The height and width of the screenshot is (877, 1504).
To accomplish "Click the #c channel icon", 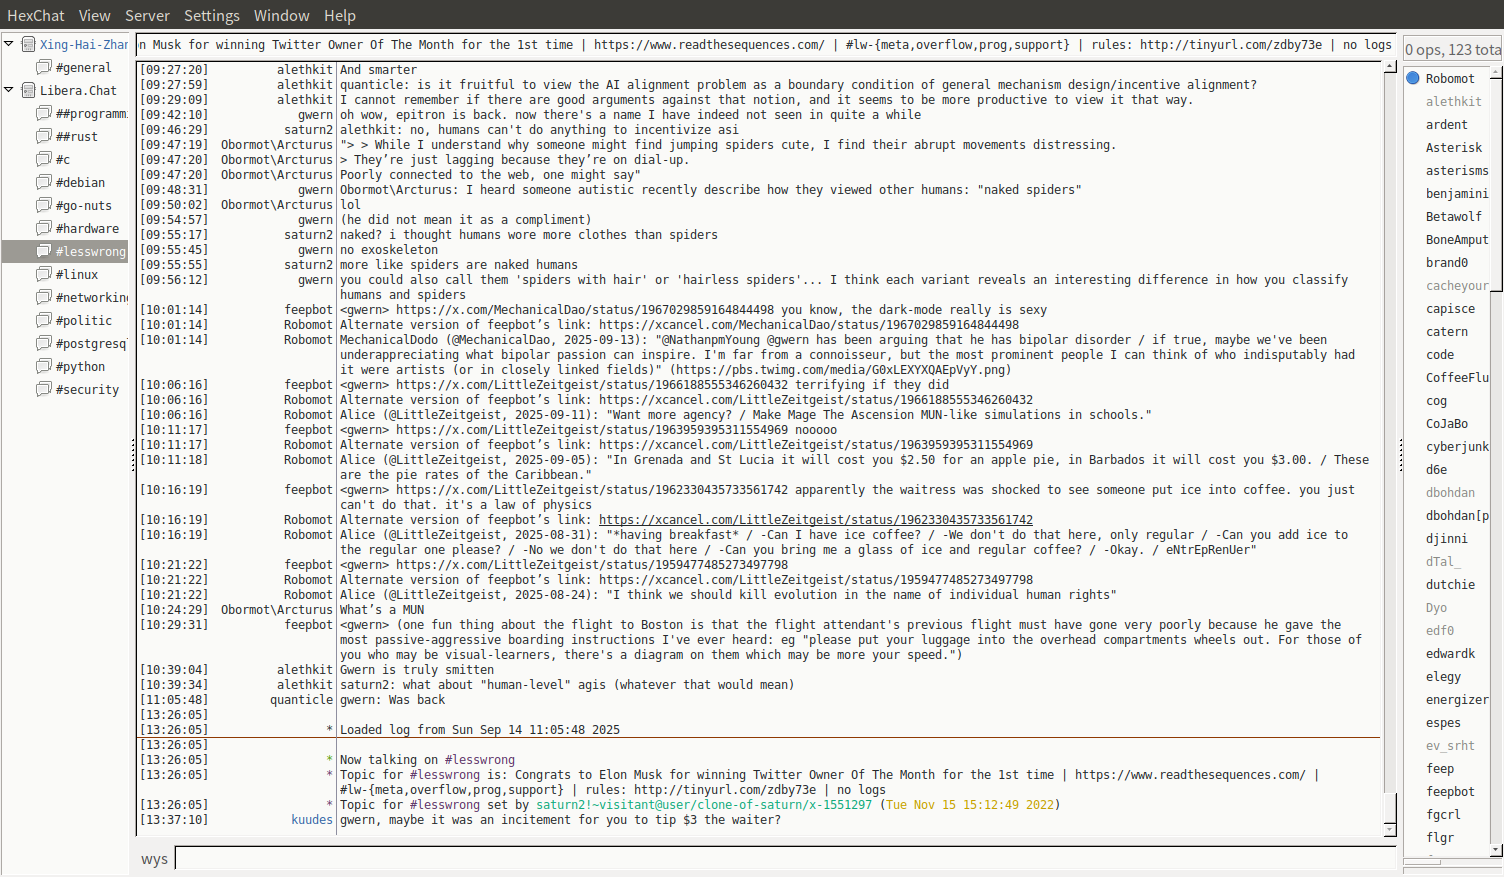I will coord(44,159).
